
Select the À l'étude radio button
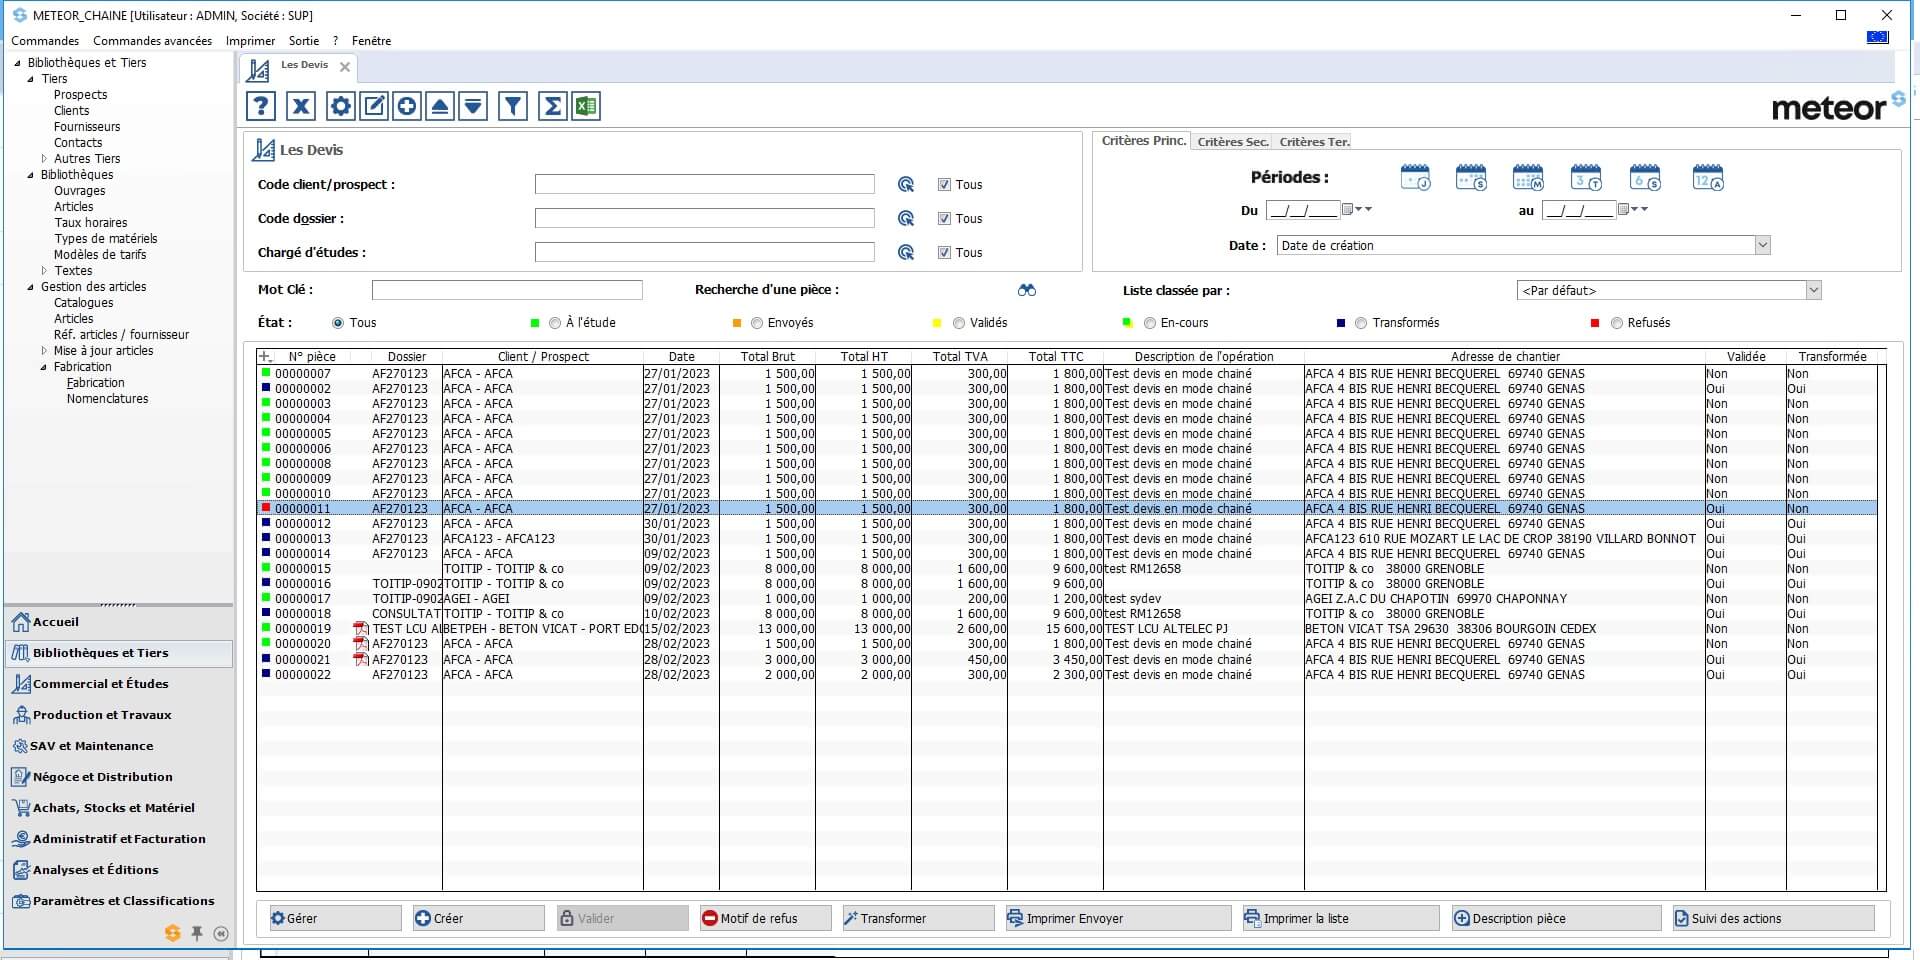click(x=555, y=323)
